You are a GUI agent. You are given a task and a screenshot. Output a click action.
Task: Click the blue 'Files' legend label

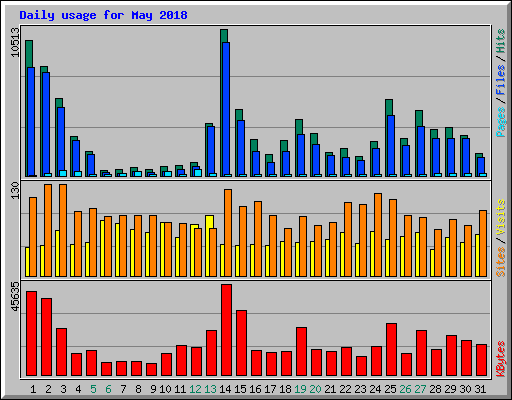[x=501, y=80]
